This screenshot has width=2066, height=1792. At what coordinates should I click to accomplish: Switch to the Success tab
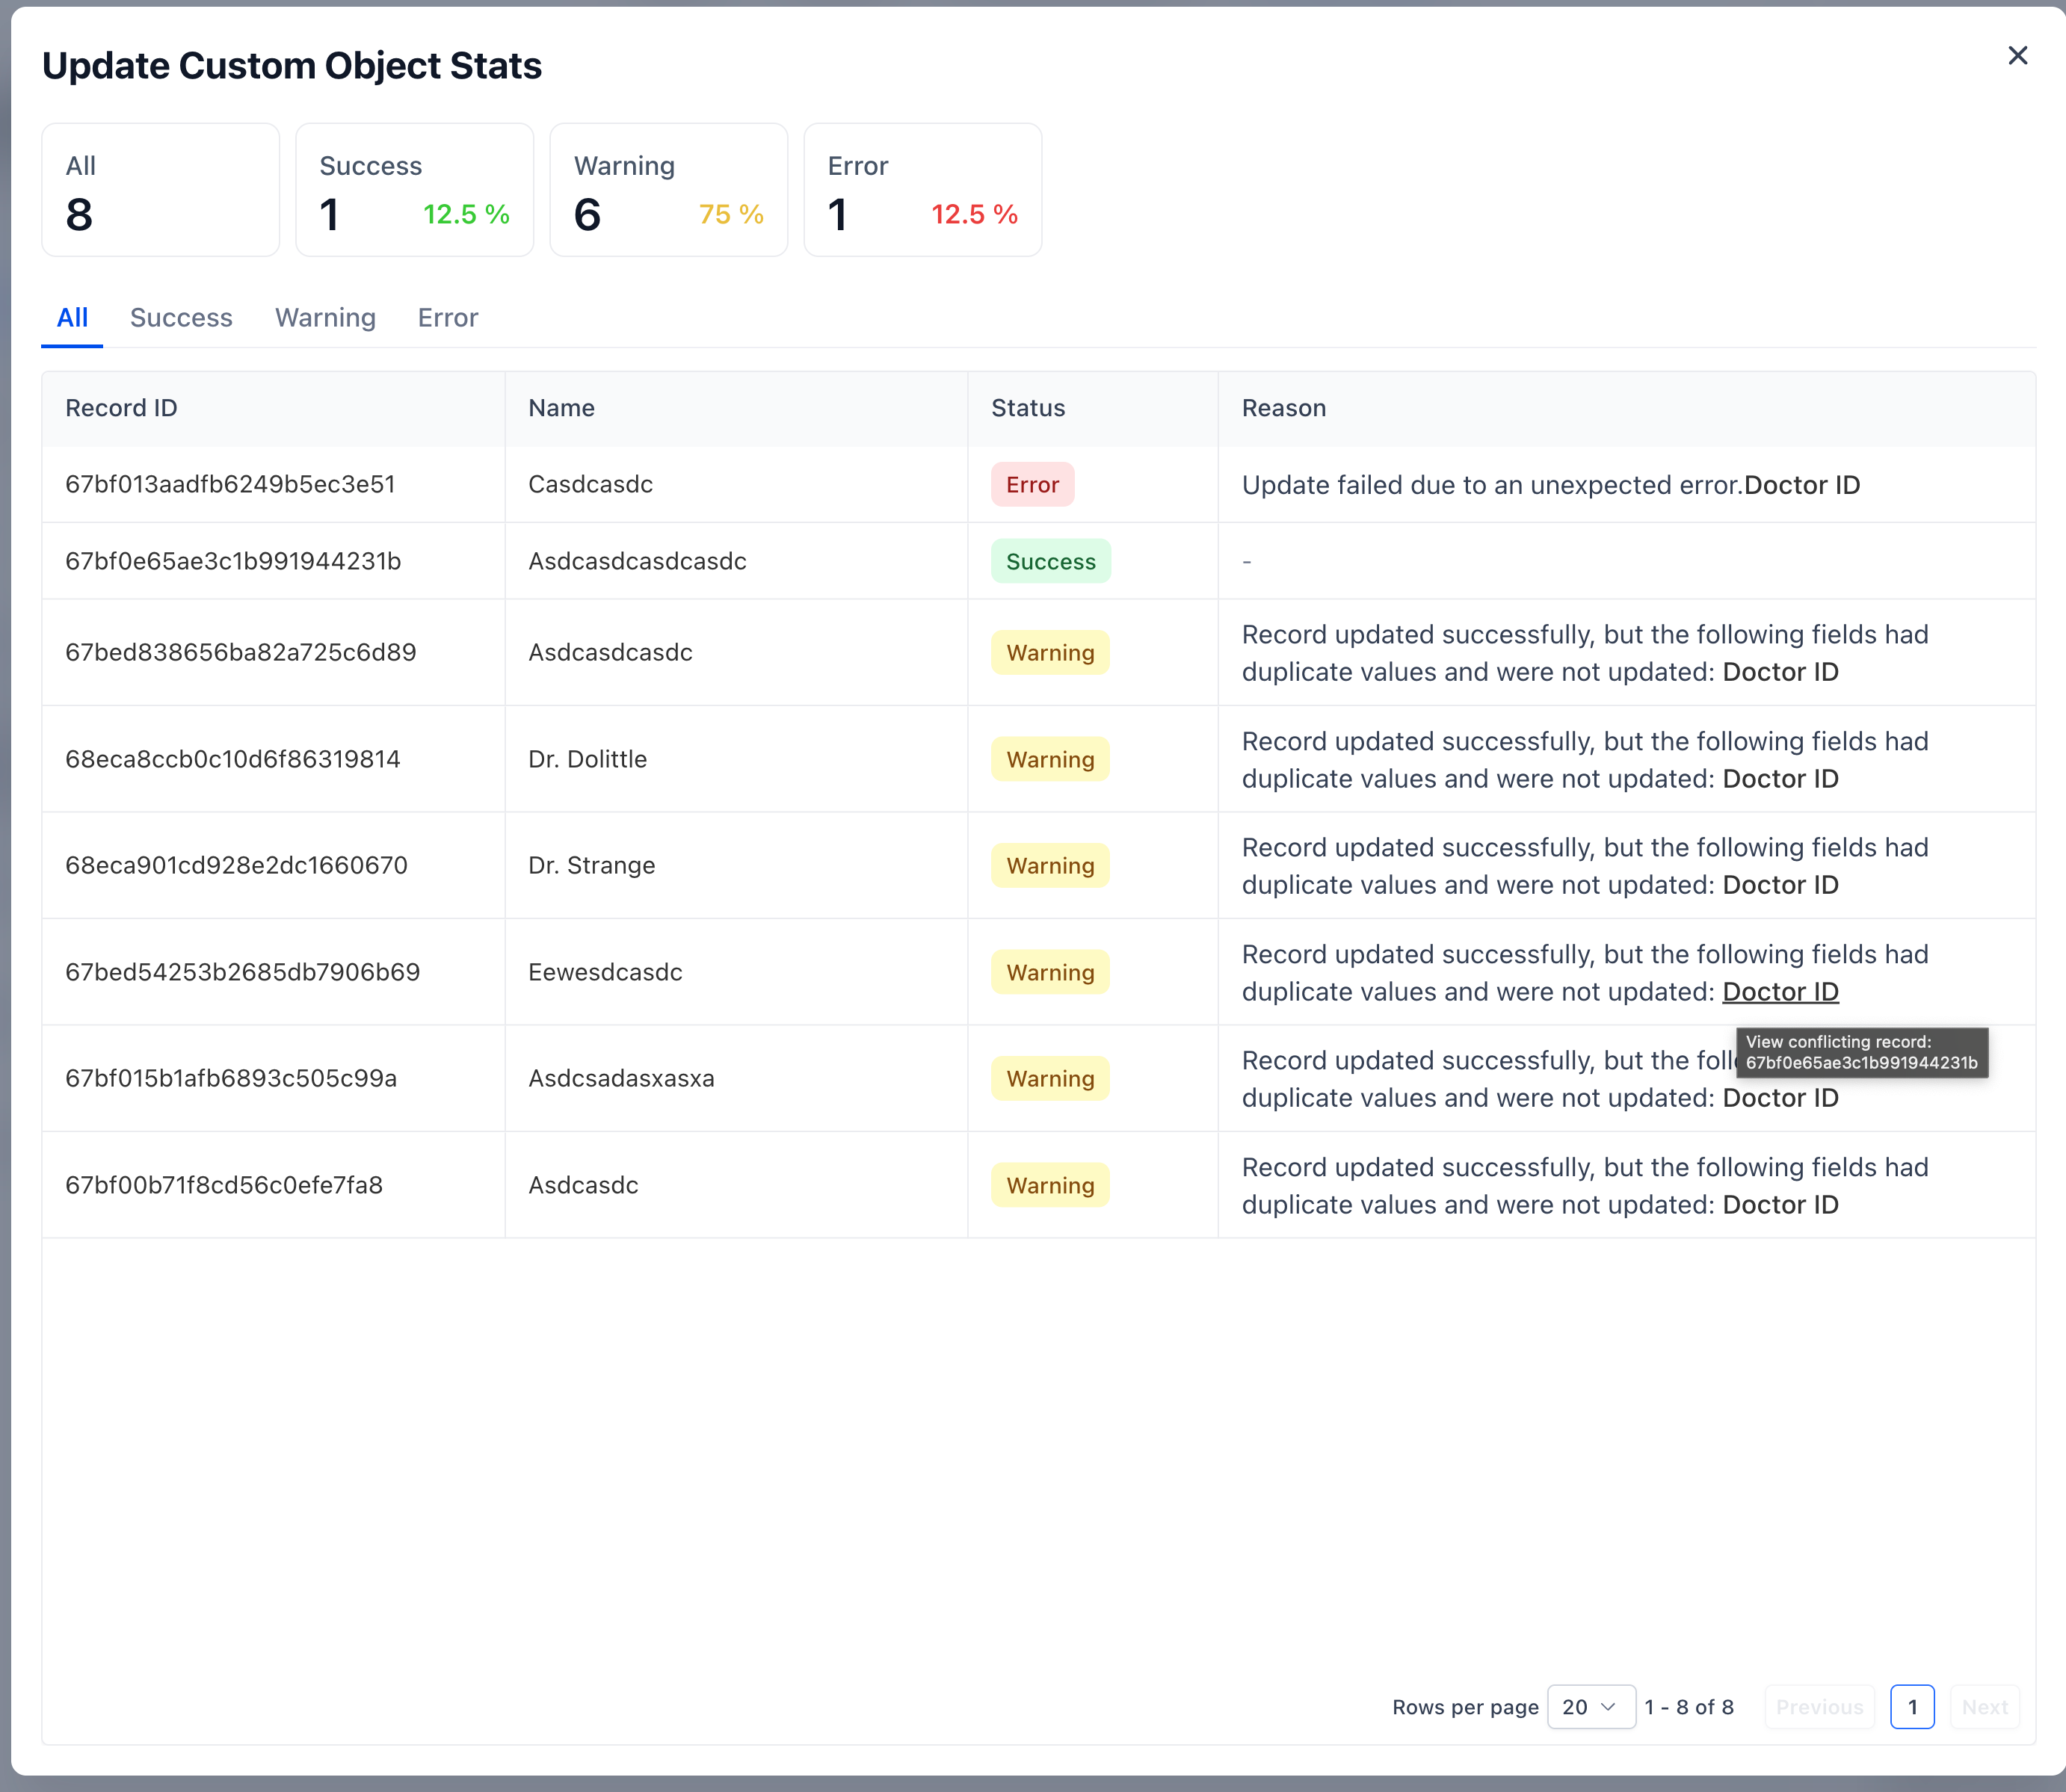pos(181,318)
